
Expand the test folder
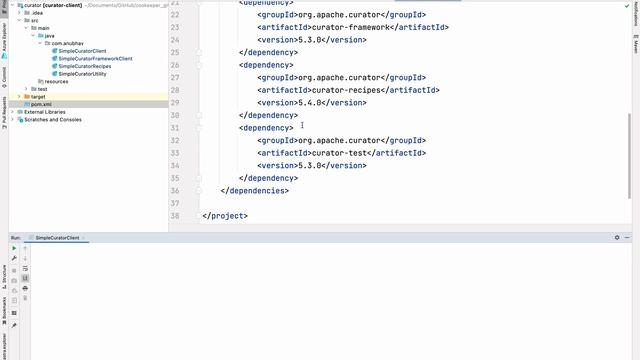click(26, 89)
